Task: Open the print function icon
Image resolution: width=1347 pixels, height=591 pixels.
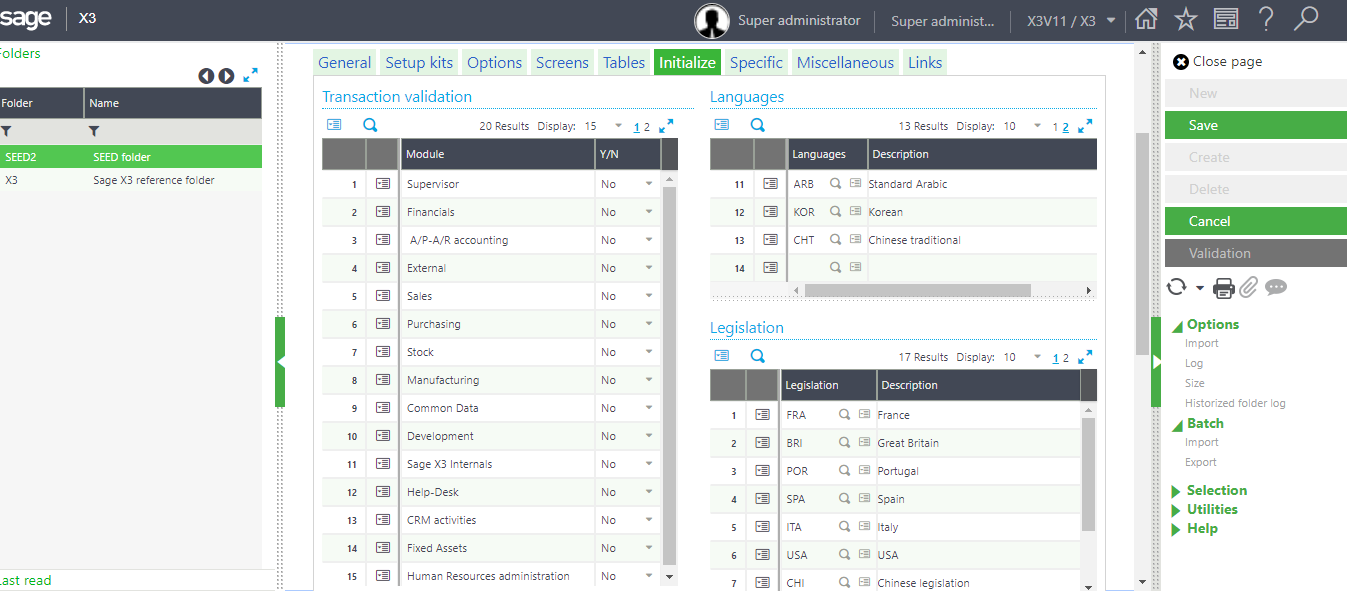Action: click(x=1224, y=287)
